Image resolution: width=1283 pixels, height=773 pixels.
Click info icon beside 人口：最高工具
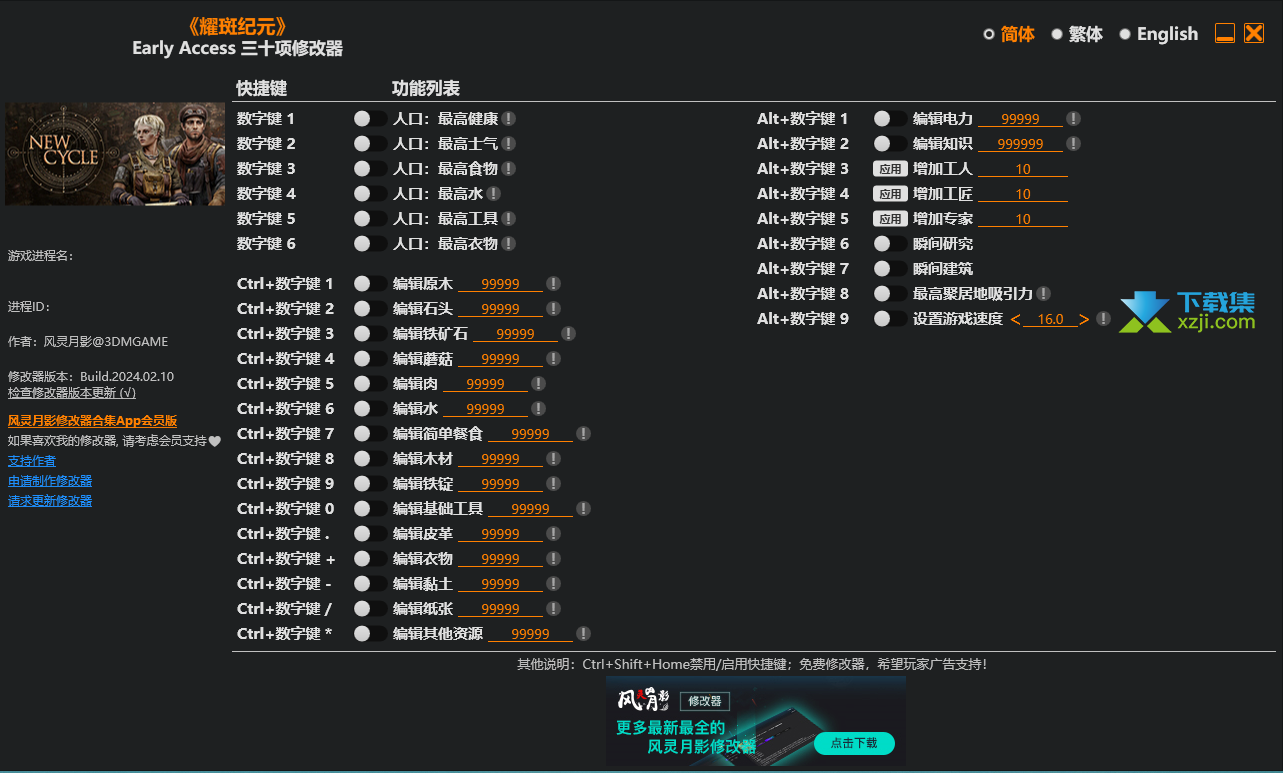click(x=509, y=218)
